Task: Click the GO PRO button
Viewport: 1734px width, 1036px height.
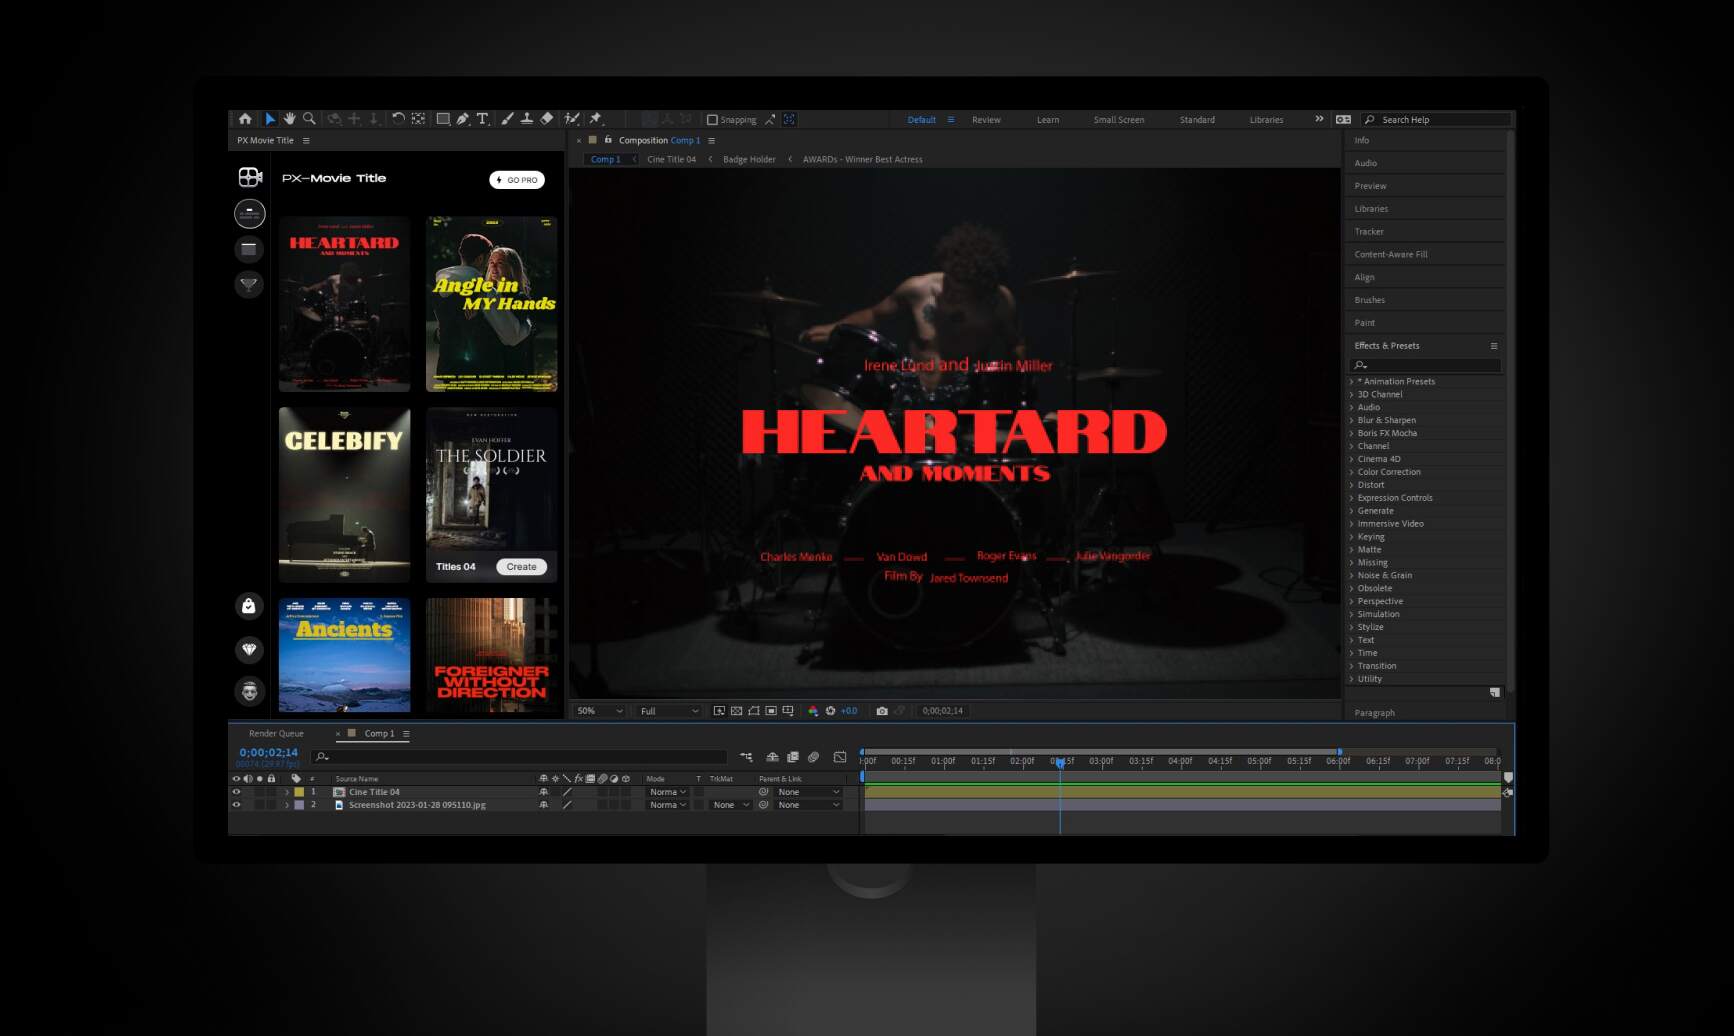Action: tap(517, 180)
